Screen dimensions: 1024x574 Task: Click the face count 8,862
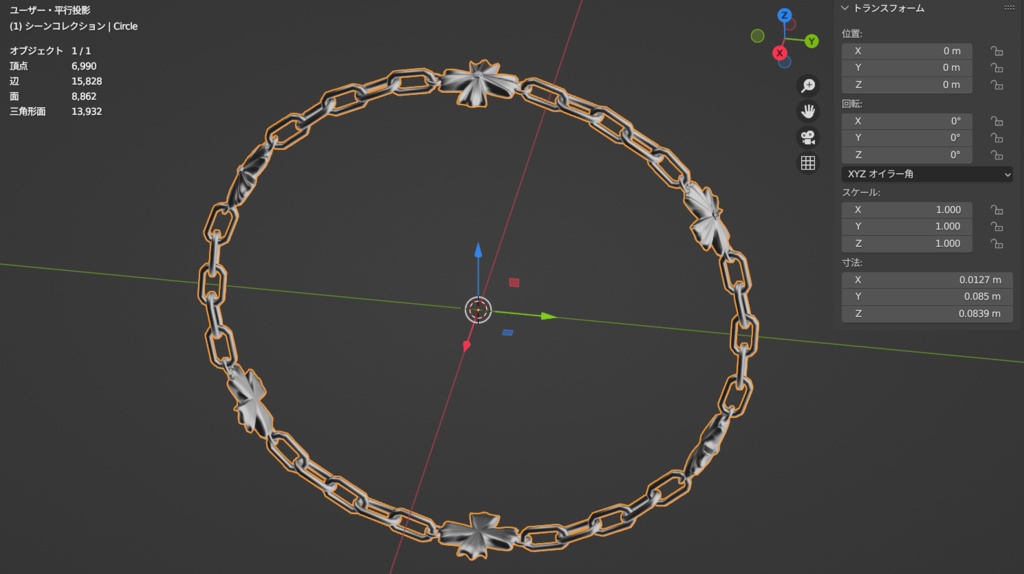(84, 96)
